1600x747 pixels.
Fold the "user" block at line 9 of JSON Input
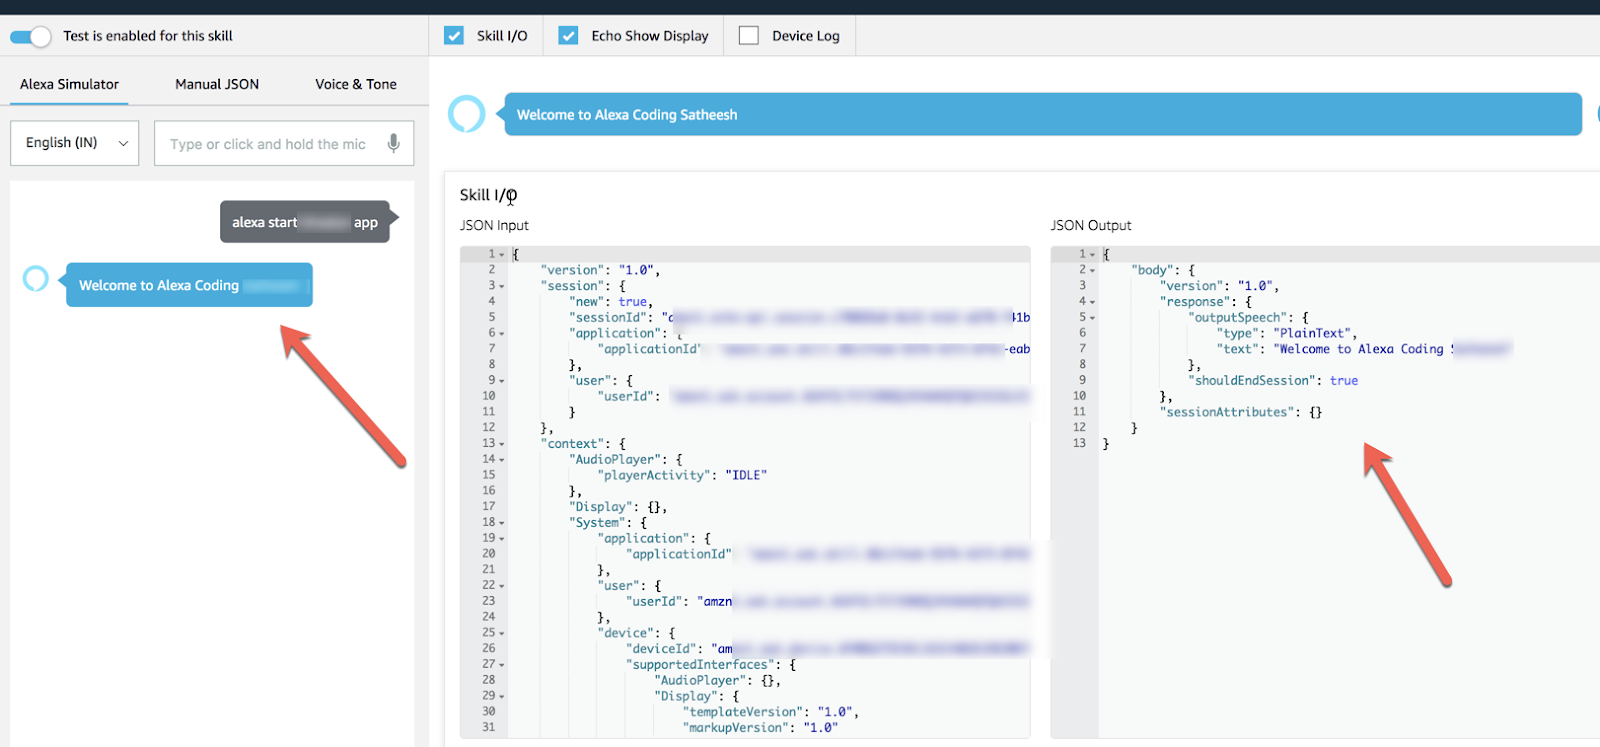coord(502,381)
